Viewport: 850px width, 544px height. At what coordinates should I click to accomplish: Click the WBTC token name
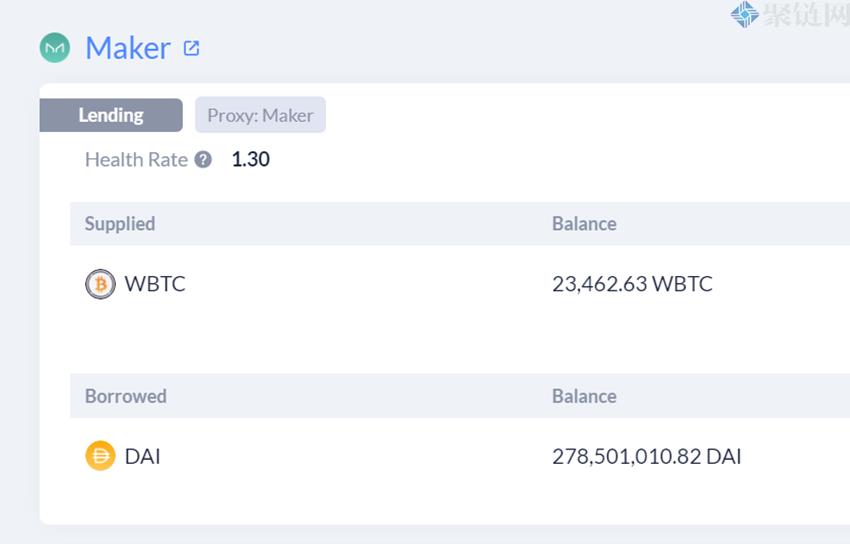(155, 284)
